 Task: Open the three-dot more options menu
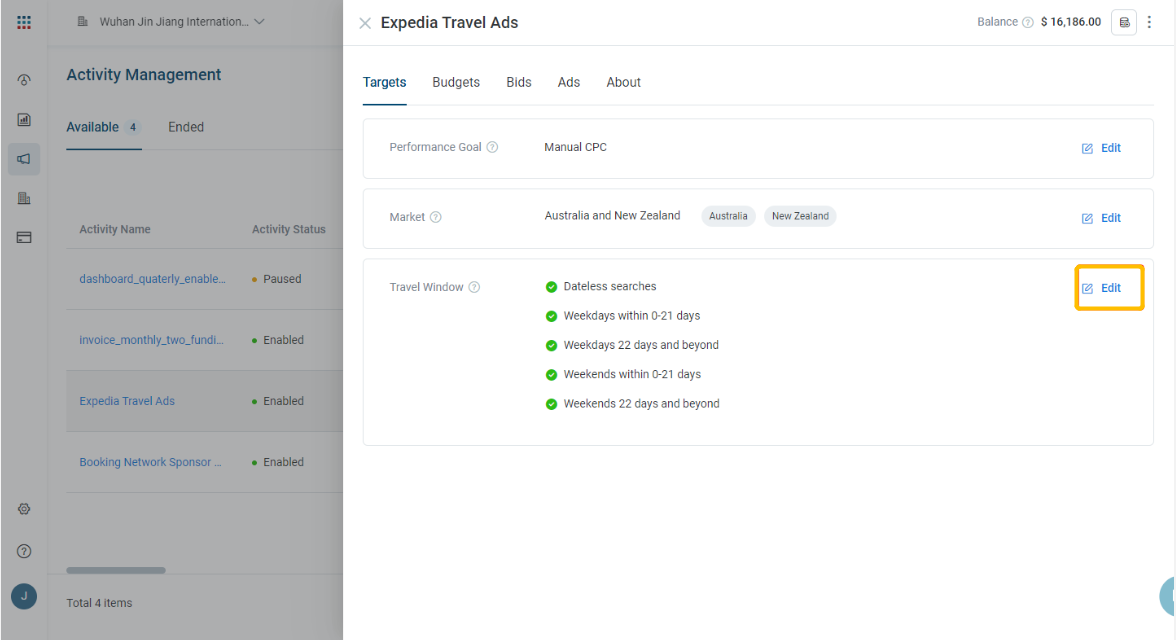[x=1149, y=23]
